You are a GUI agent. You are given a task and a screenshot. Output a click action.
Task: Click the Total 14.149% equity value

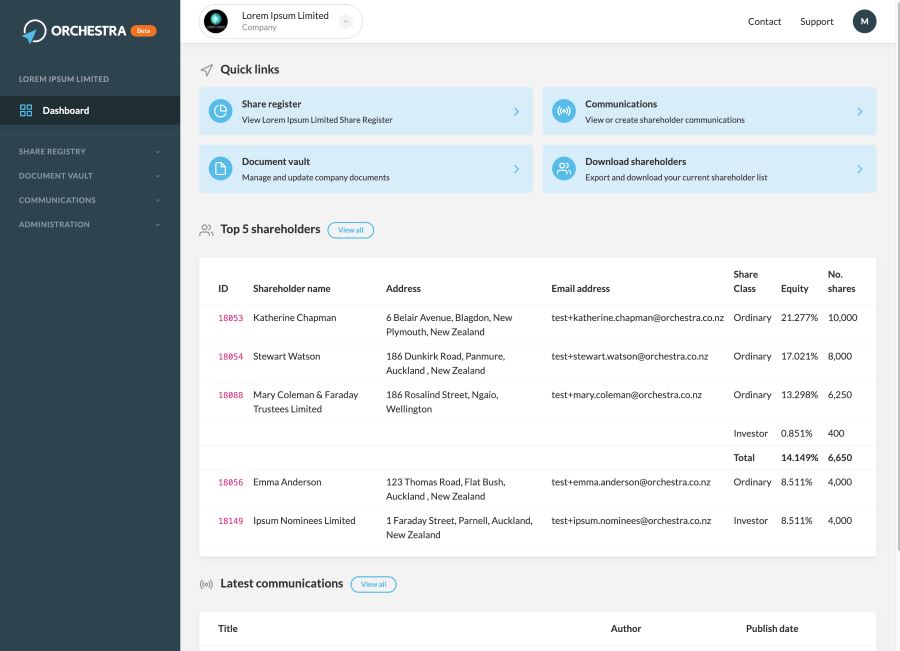click(x=799, y=458)
